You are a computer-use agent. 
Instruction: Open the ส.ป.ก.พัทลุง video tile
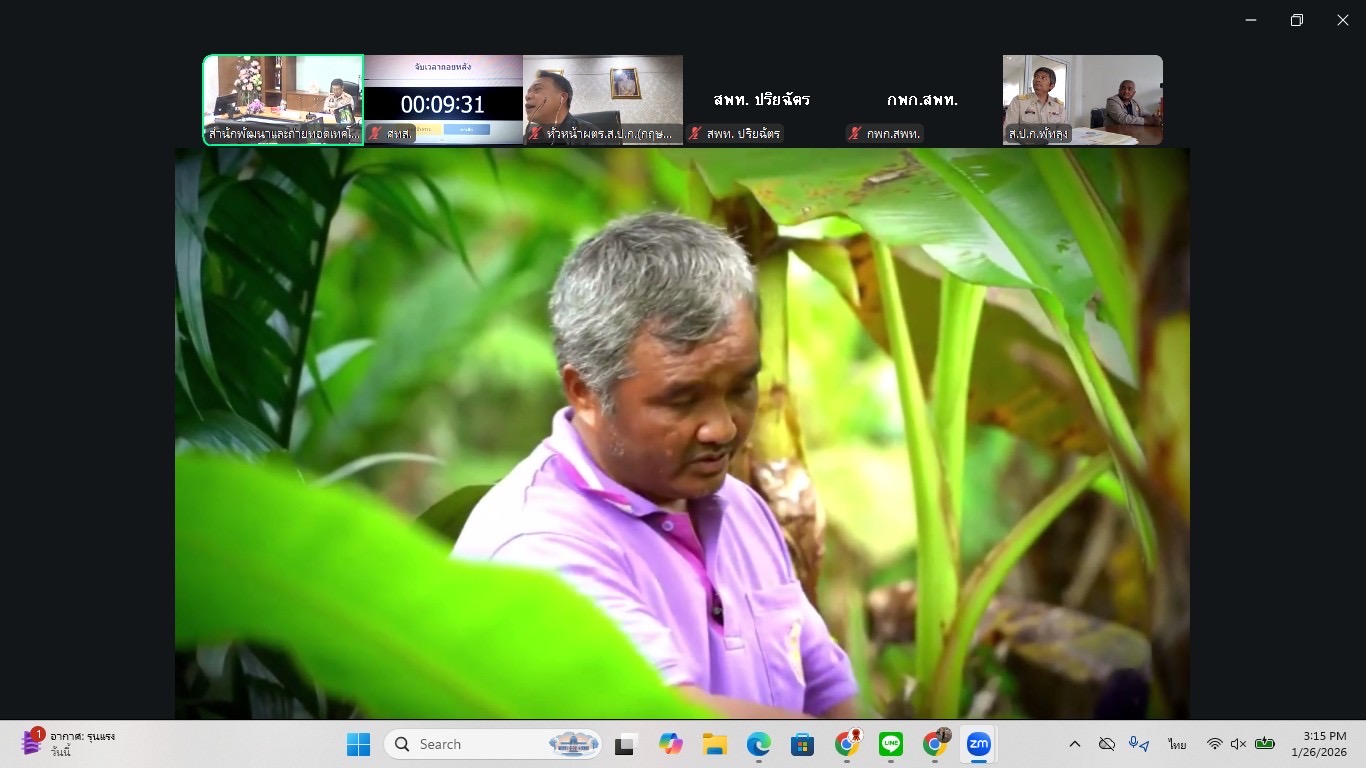pos(1082,100)
